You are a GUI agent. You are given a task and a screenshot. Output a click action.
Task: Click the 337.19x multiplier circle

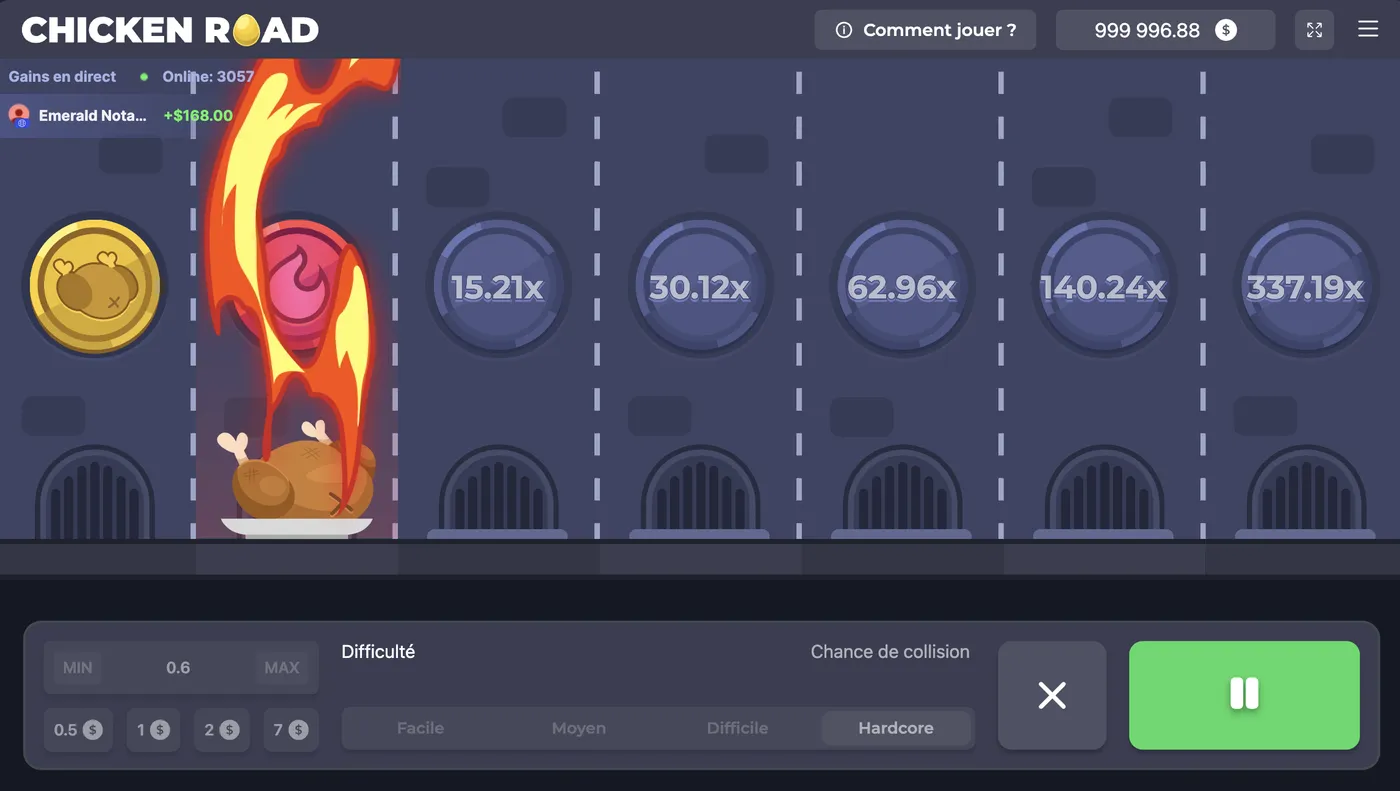[x=1306, y=285]
